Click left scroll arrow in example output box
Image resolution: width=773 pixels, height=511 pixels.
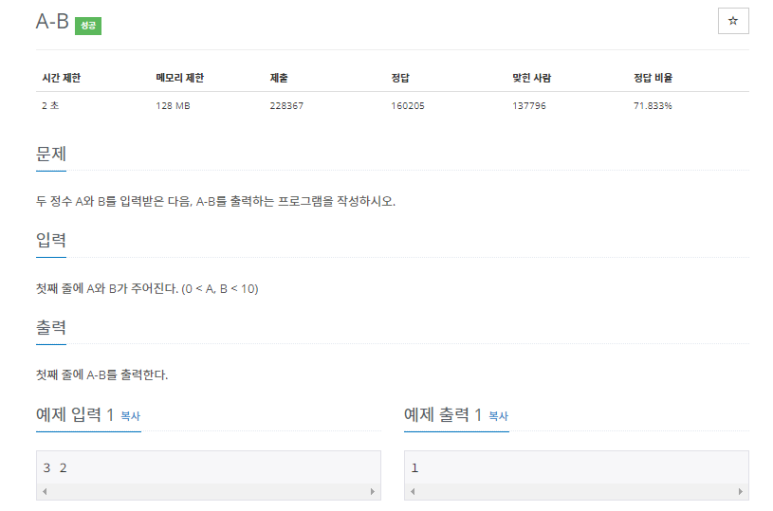pyautogui.click(x=413, y=491)
